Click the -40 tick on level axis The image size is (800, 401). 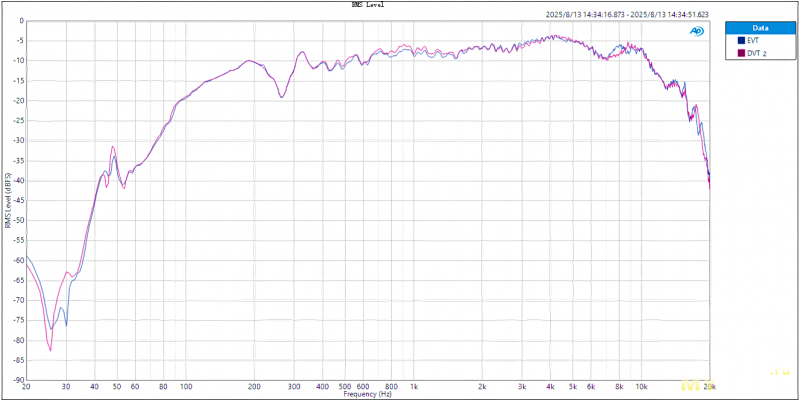tap(18, 181)
